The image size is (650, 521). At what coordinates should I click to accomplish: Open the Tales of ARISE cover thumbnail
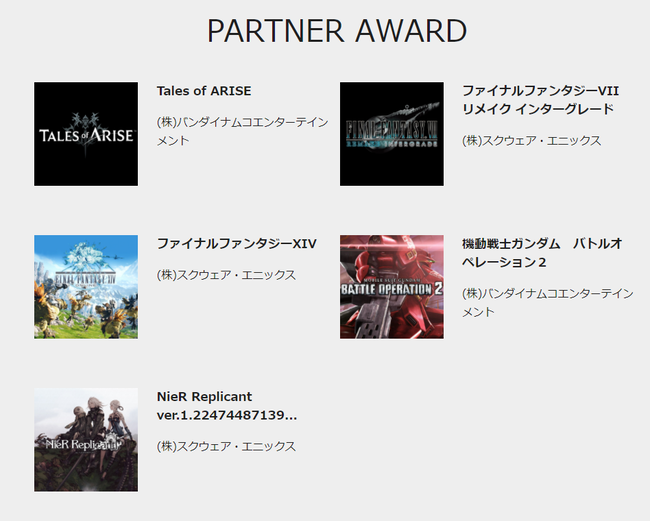pos(86,134)
